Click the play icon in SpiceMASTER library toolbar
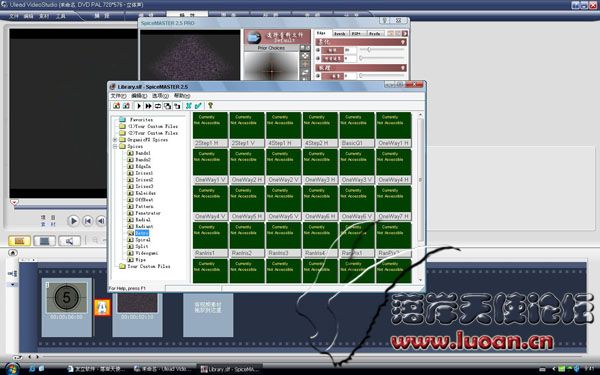Viewport: 600px width, 375px height. [139, 106]
